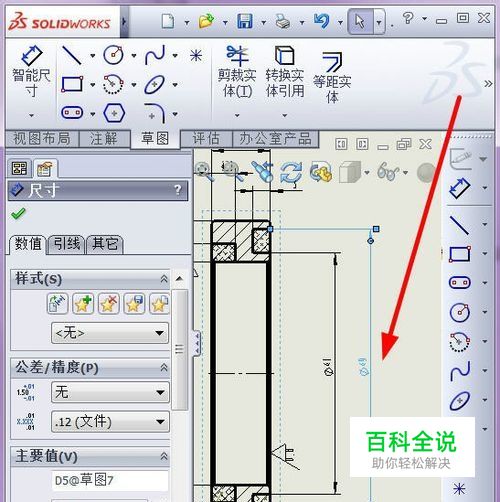Open FeatureManager design tree tab icon
Image resolution: width=500 pixels, height=502 pixels.
(x=19, y=169)
